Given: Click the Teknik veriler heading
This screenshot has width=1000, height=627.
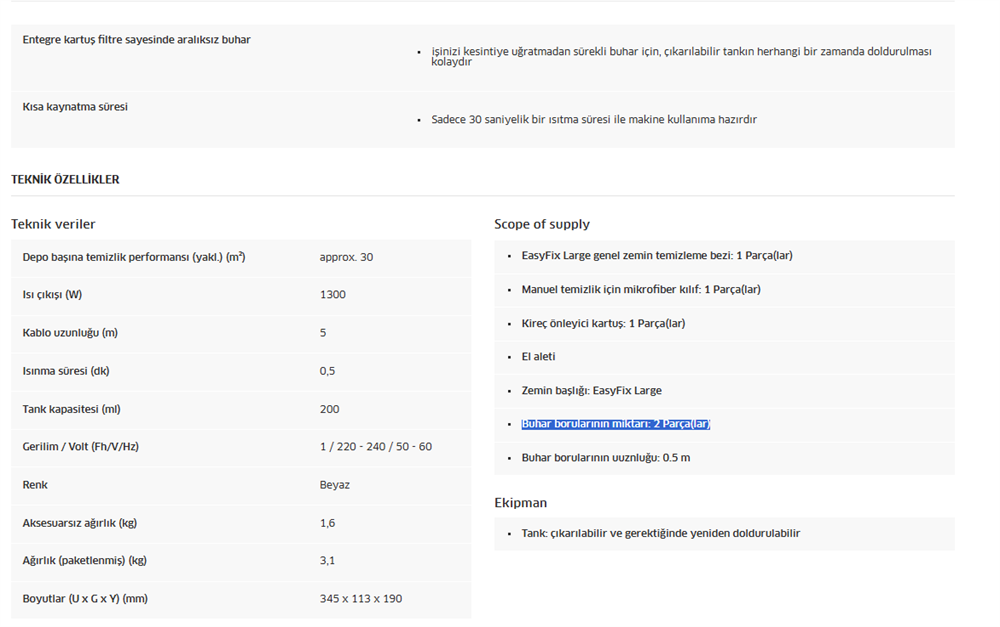Looking at the screenshot, I should 53,224.
